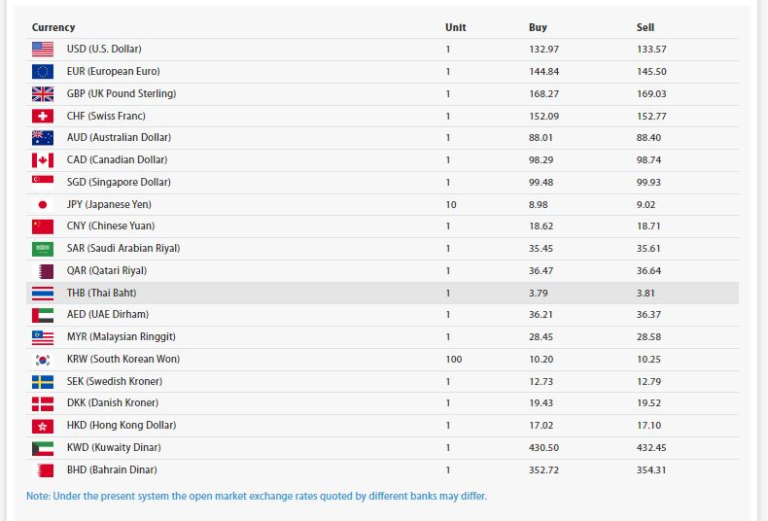Click the Swiss Franc flag icon

(42, 116)
